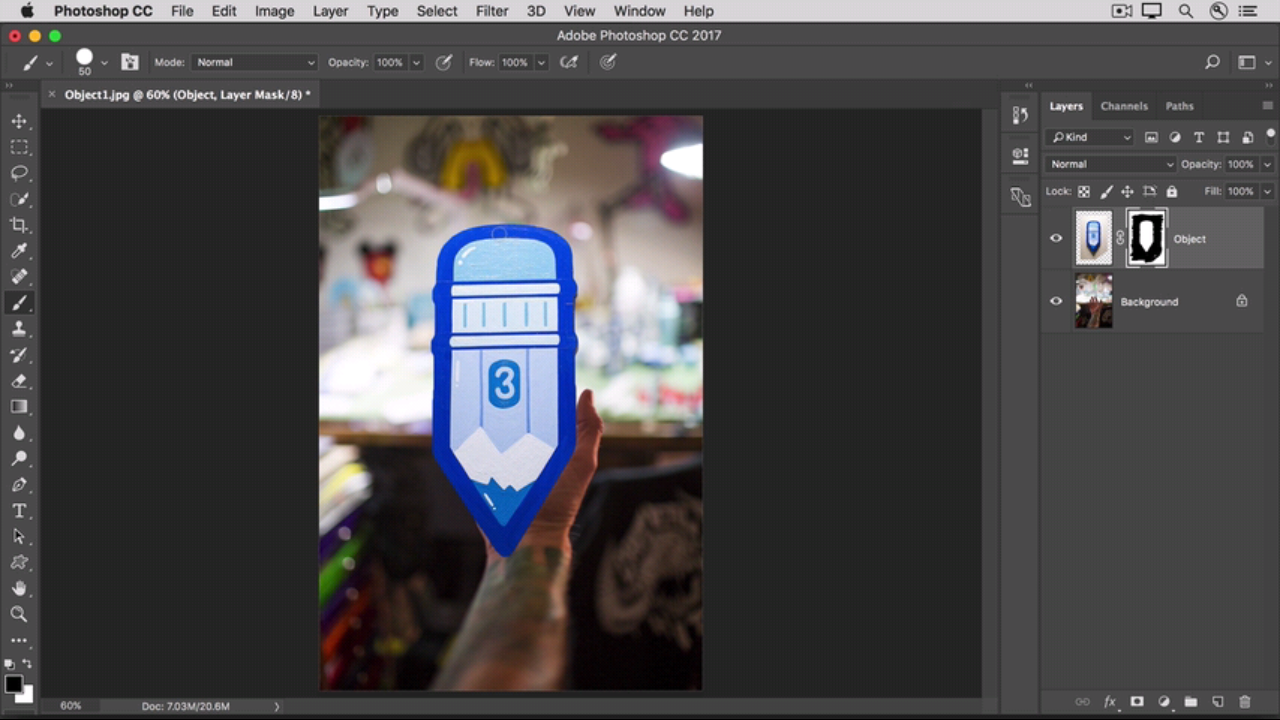
Task: Select the Crop tool
Action: [19, 225]
